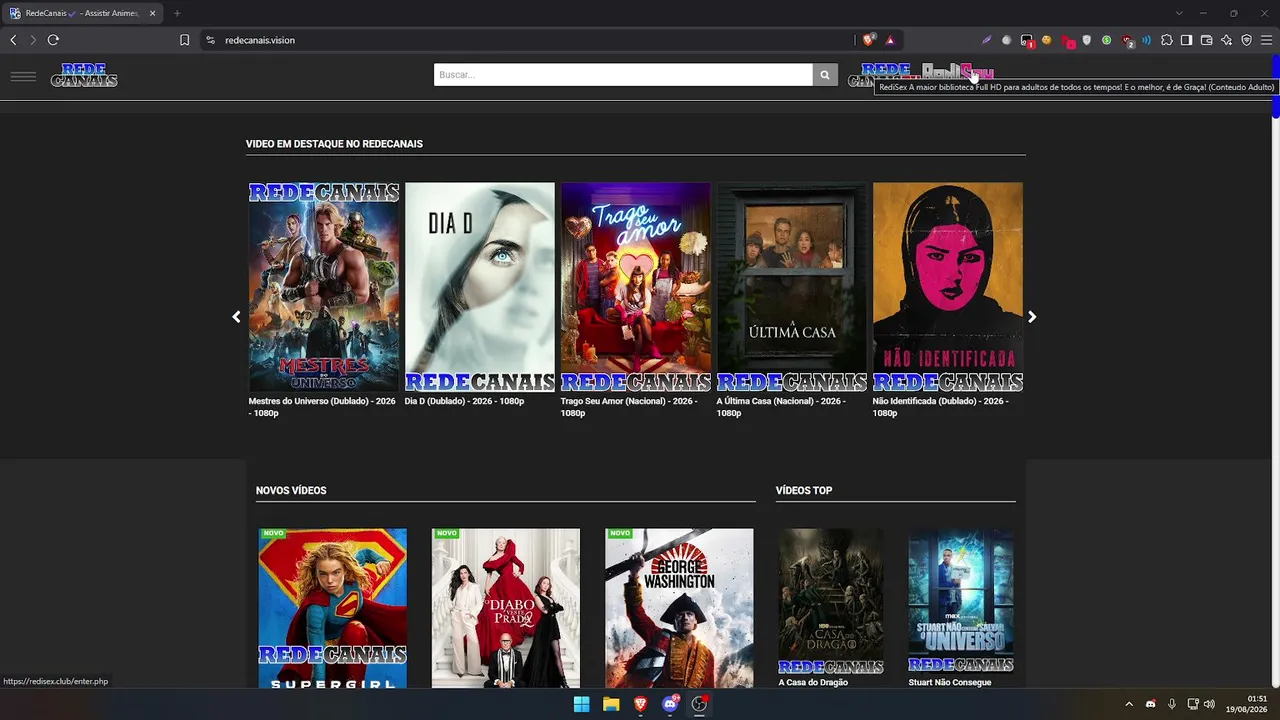Click 'Dia D (Dublado) - 2026' title link
The height and width of the screenshot is (720, 1280).
464,401
